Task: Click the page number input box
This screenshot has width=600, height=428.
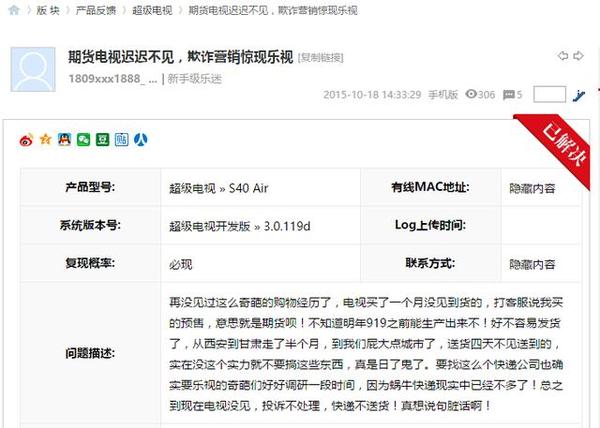Action: click(549, 94)
